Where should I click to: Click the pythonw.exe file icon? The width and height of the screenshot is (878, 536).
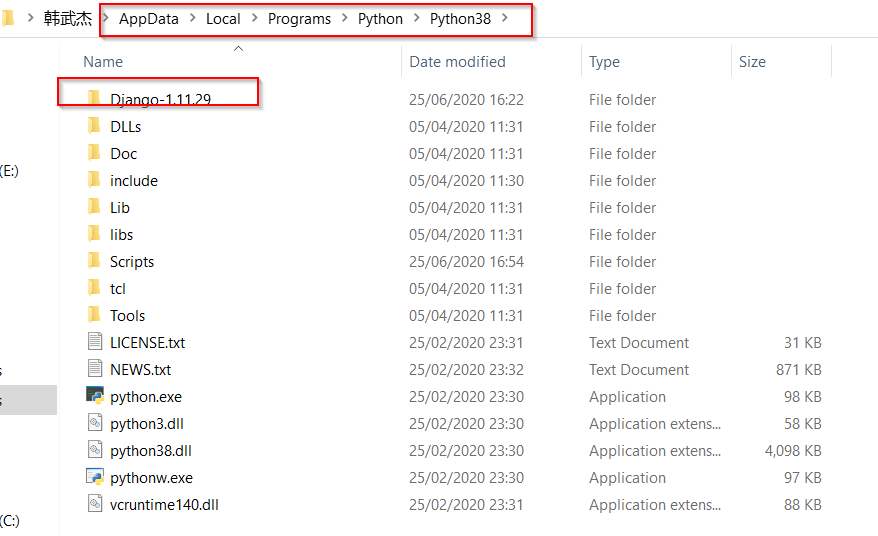(x=95, y=477)
